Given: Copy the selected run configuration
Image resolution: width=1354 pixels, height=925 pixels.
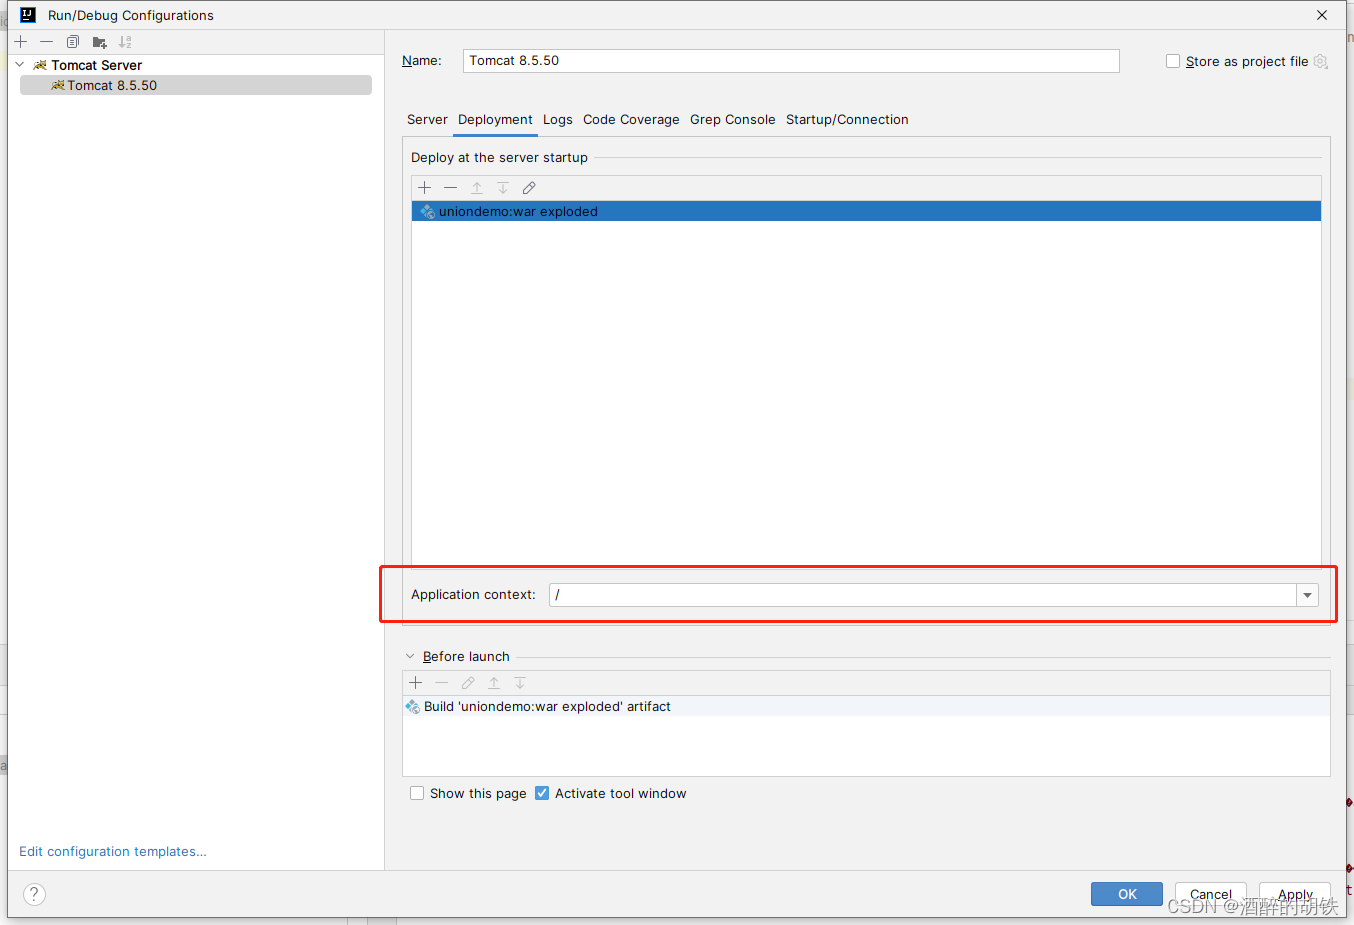Looking at the screenshot, I should (x=73, y=42).
